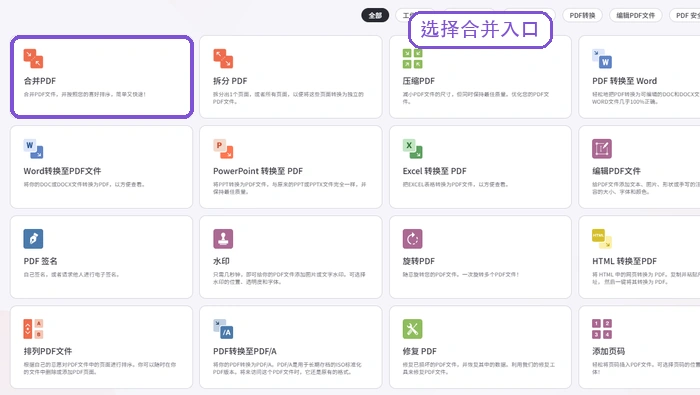Click the 添加页码 numbered grid icon
This screenshot has height=395, width=700.
coord(602,329)
